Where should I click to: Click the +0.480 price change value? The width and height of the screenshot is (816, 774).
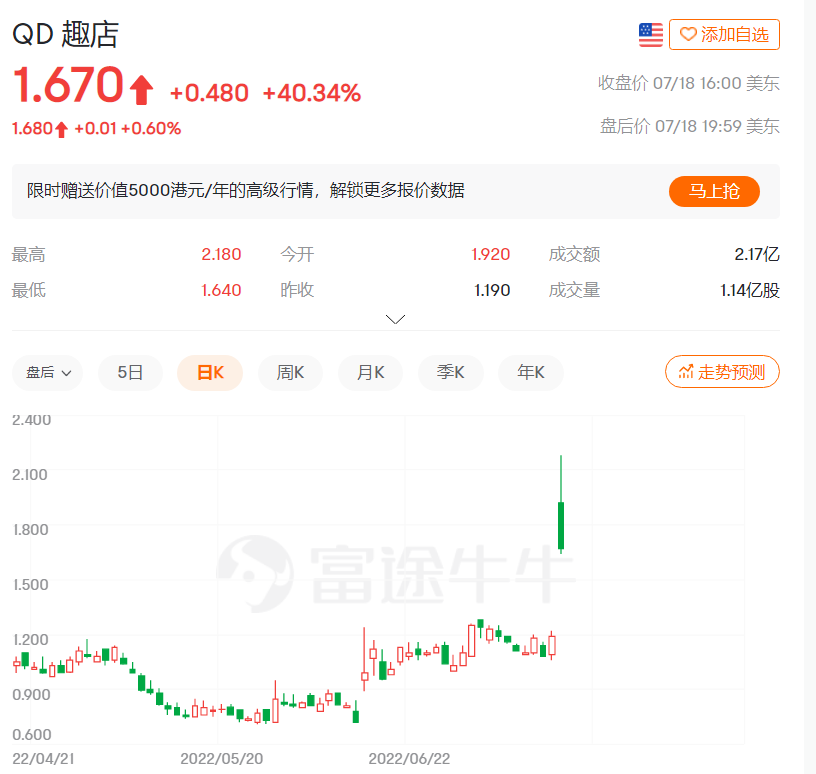click(x=209, y=93)
